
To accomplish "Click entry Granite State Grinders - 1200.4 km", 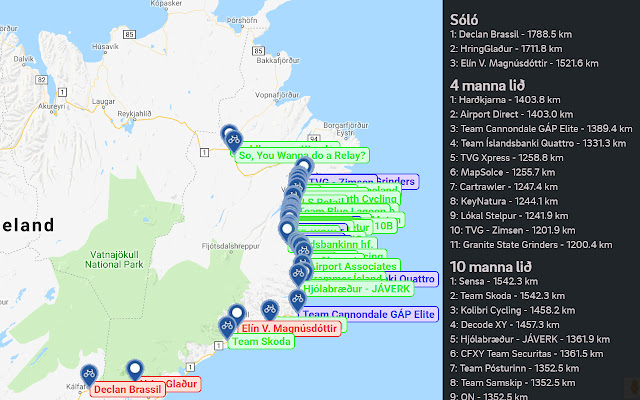I will pyautogui.click(x=531, y=245).
